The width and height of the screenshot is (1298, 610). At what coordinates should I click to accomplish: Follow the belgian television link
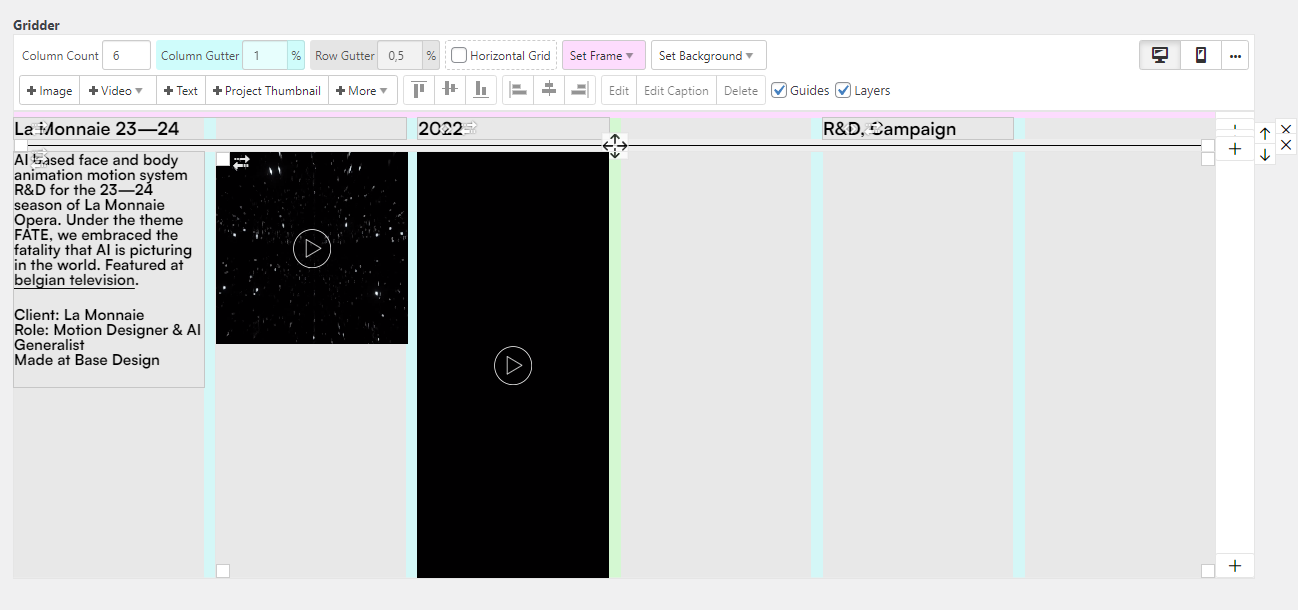pos(73,280)
